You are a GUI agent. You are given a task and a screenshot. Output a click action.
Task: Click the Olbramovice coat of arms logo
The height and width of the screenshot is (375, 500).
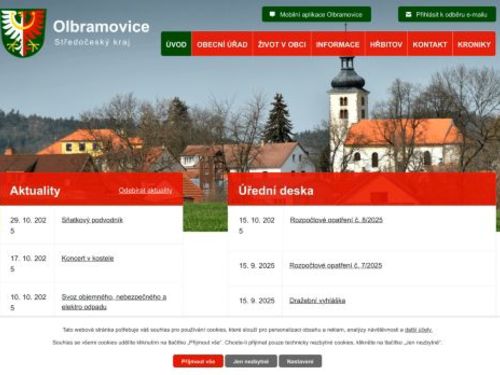[x=23, y=33]
